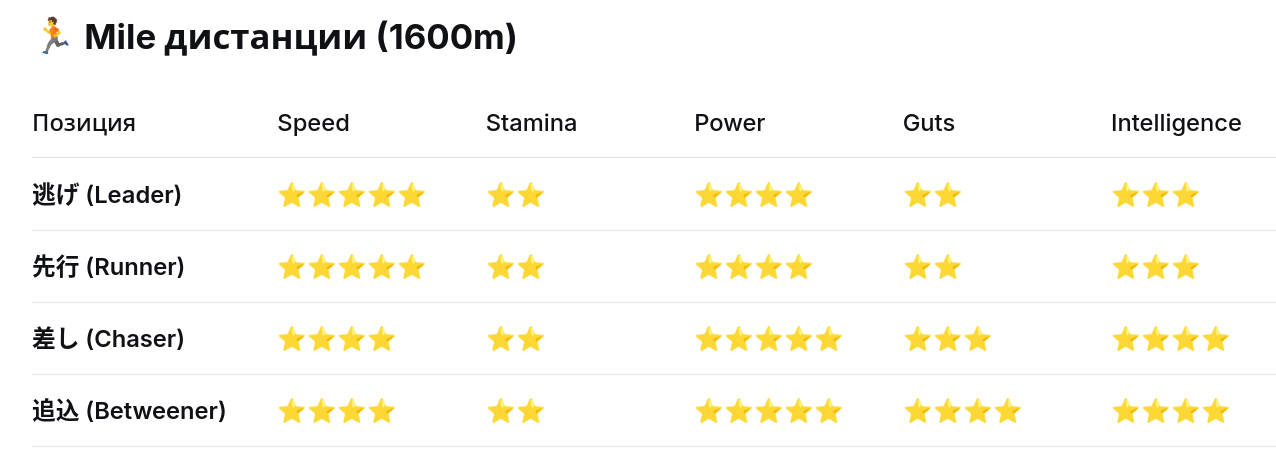Click the Runner row Stamina stars
The image size is (1276, 456).
coord(516,267)
